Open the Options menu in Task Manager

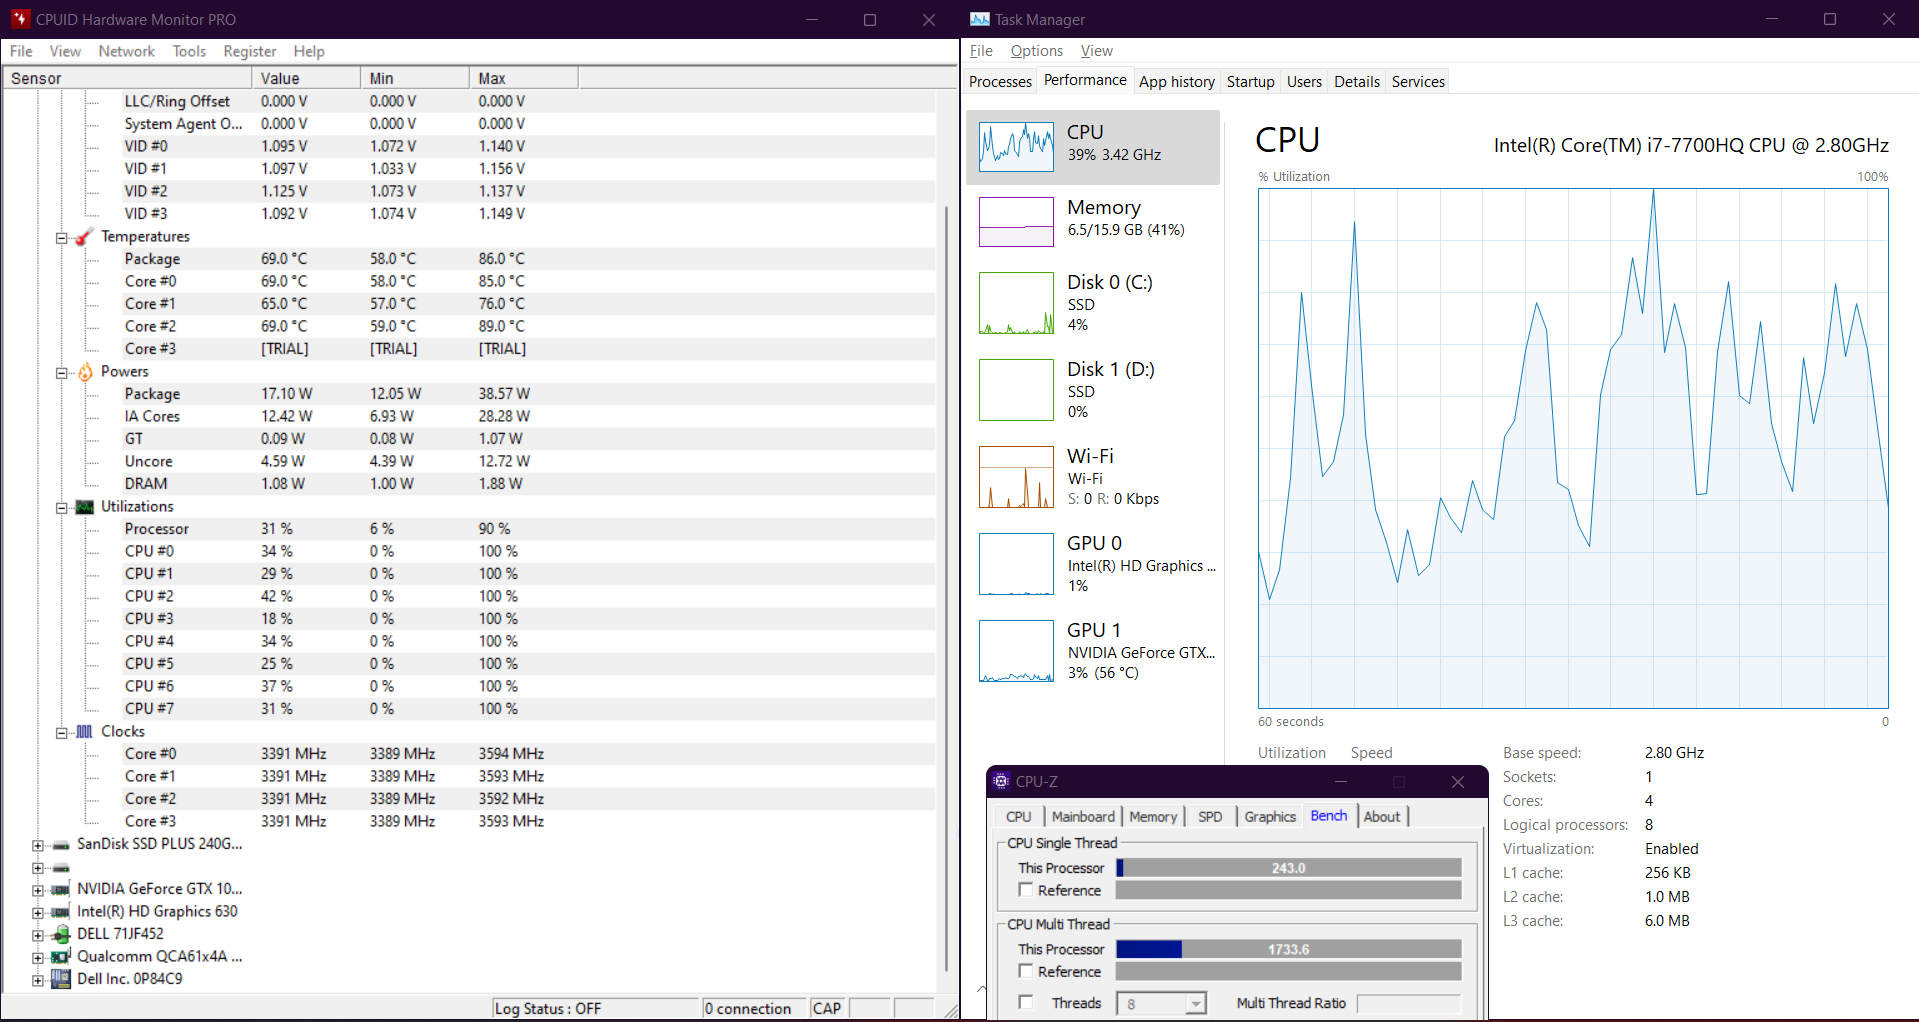[1036, 51]
